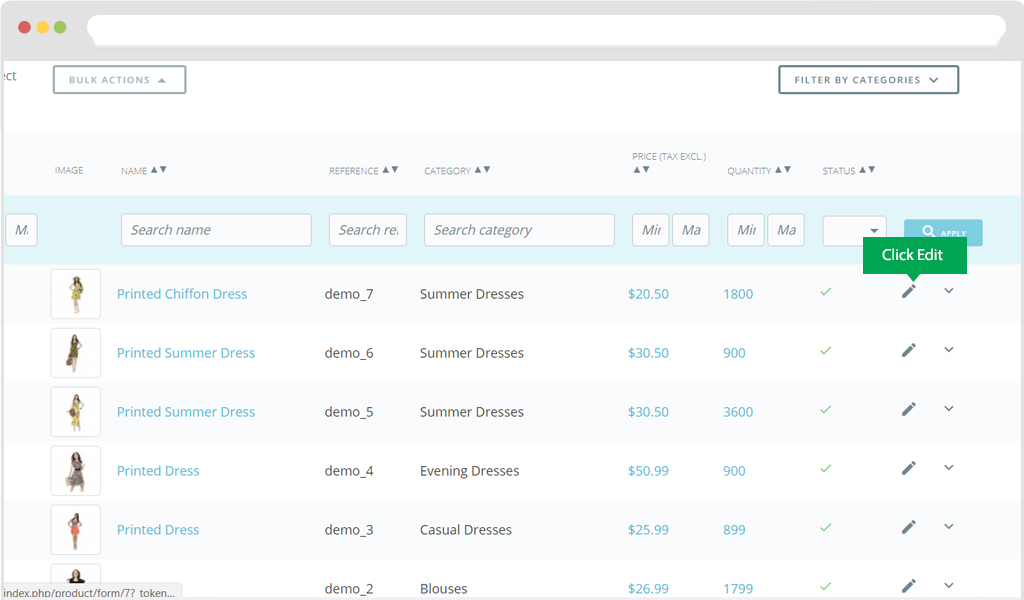Sort by Quantity column arrows
The image size is (1024, 600).
coord(783,170)
